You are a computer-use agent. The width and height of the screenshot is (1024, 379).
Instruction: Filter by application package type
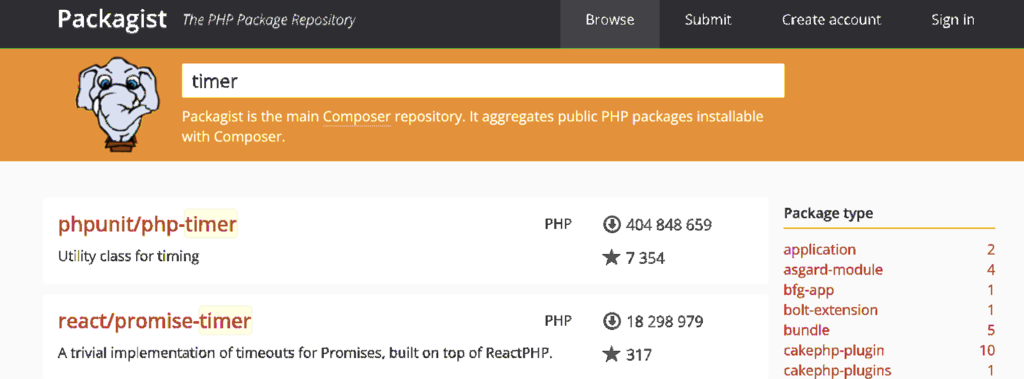coord(820,250)
